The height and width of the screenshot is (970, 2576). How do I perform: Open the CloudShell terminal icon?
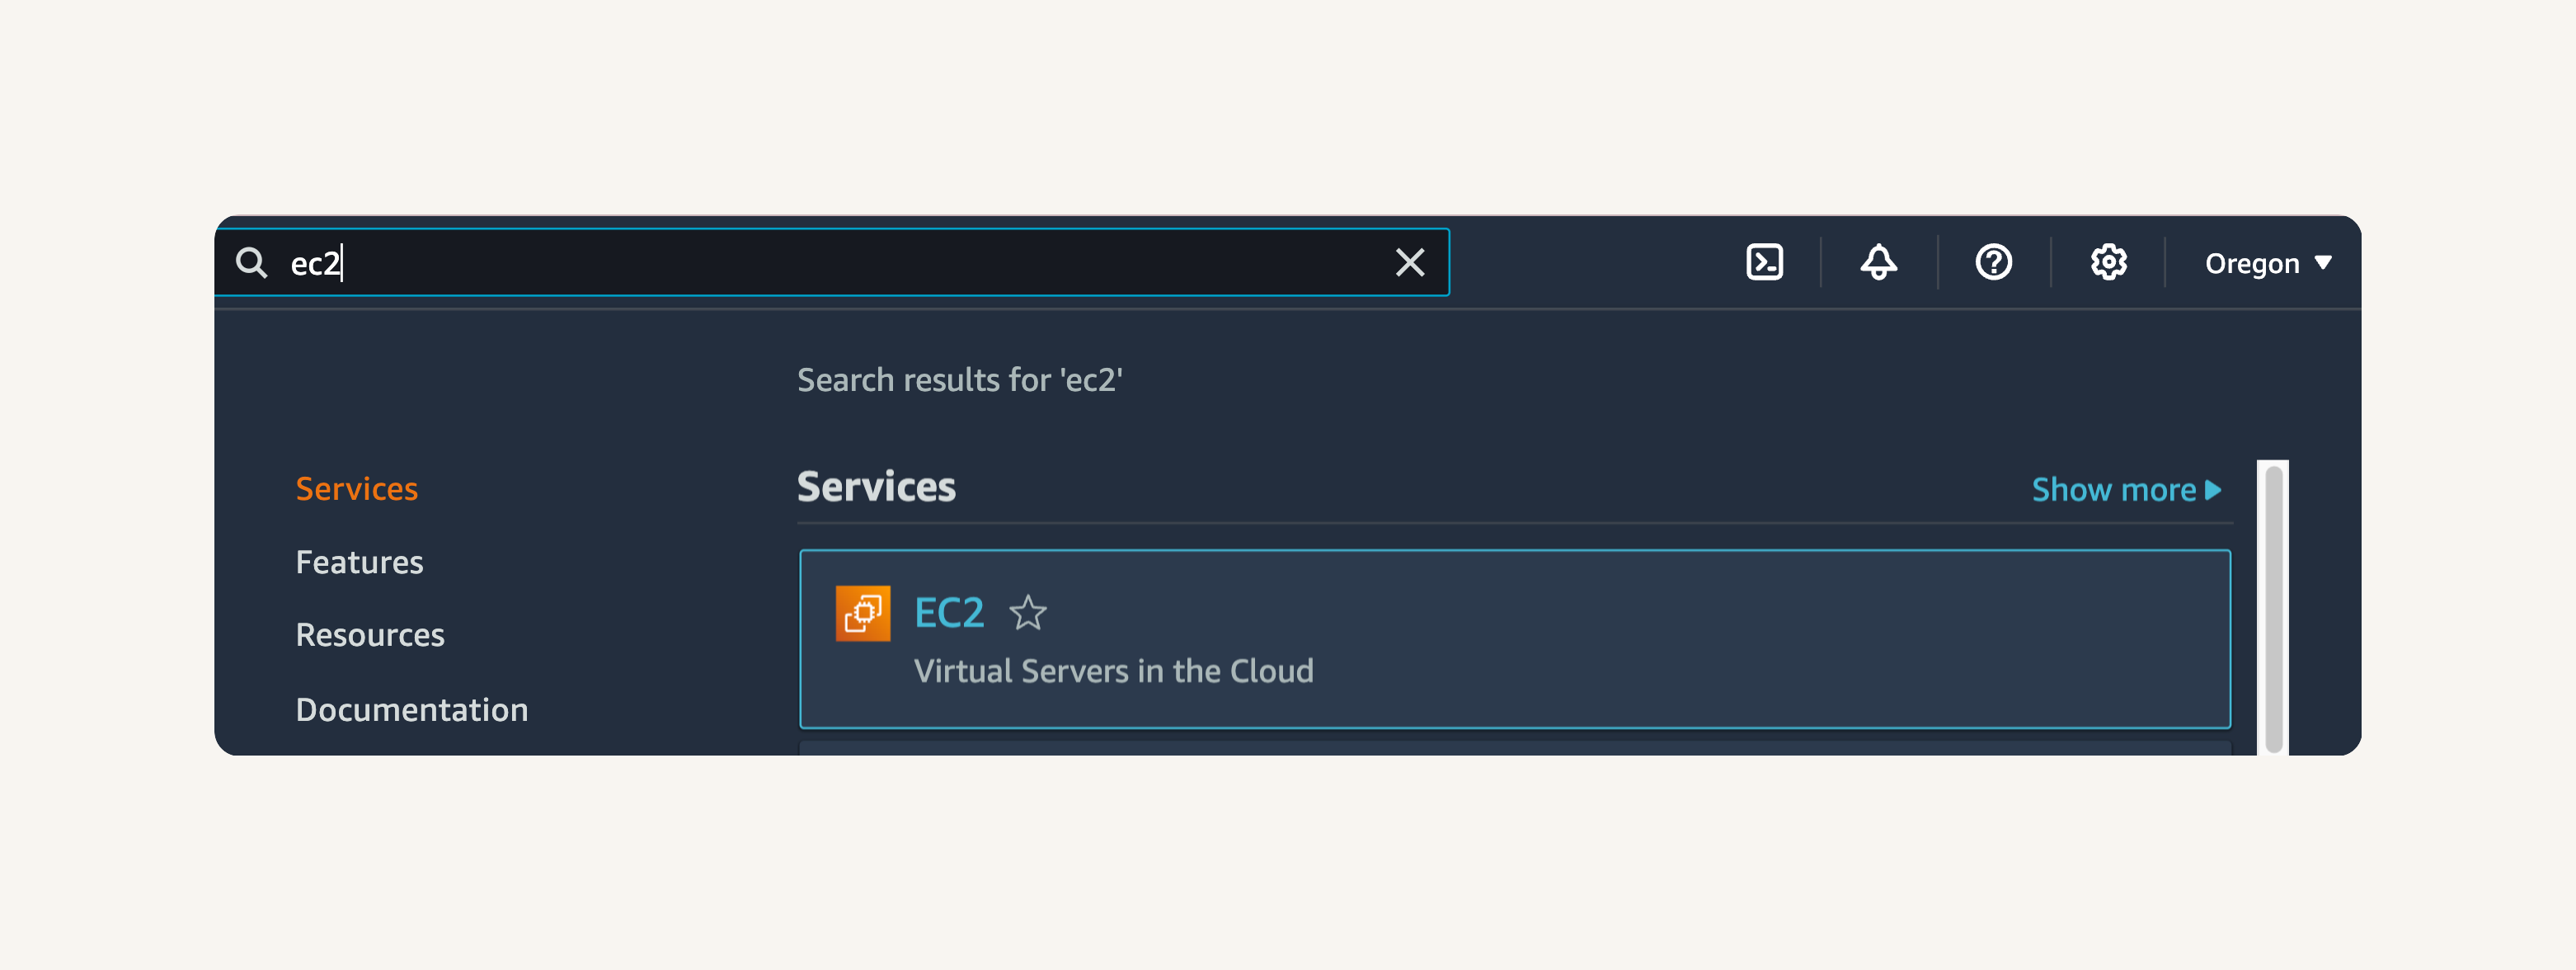tap(1764, 263)
